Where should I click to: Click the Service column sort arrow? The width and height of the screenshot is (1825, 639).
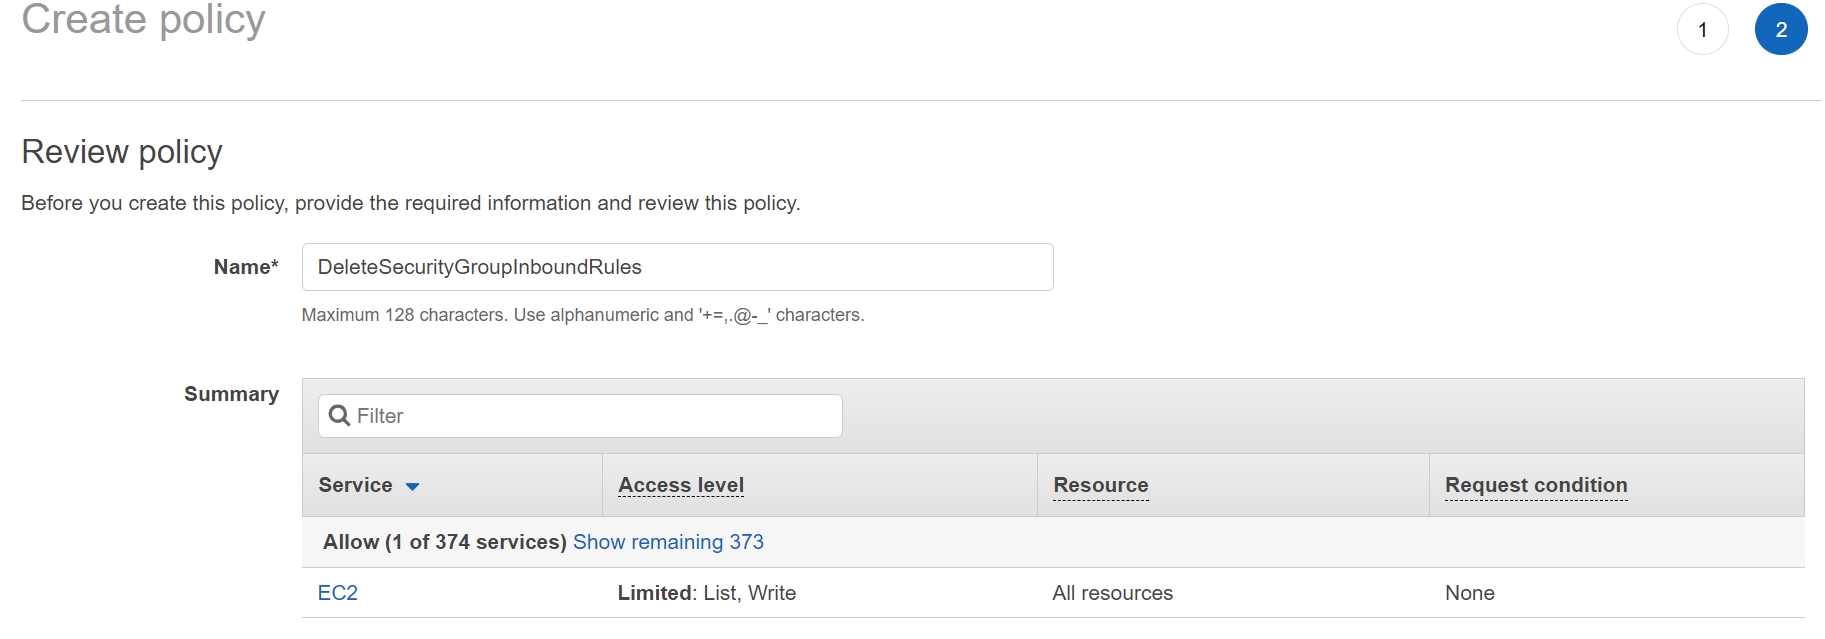pyautogui.click(x=412, y=487)
